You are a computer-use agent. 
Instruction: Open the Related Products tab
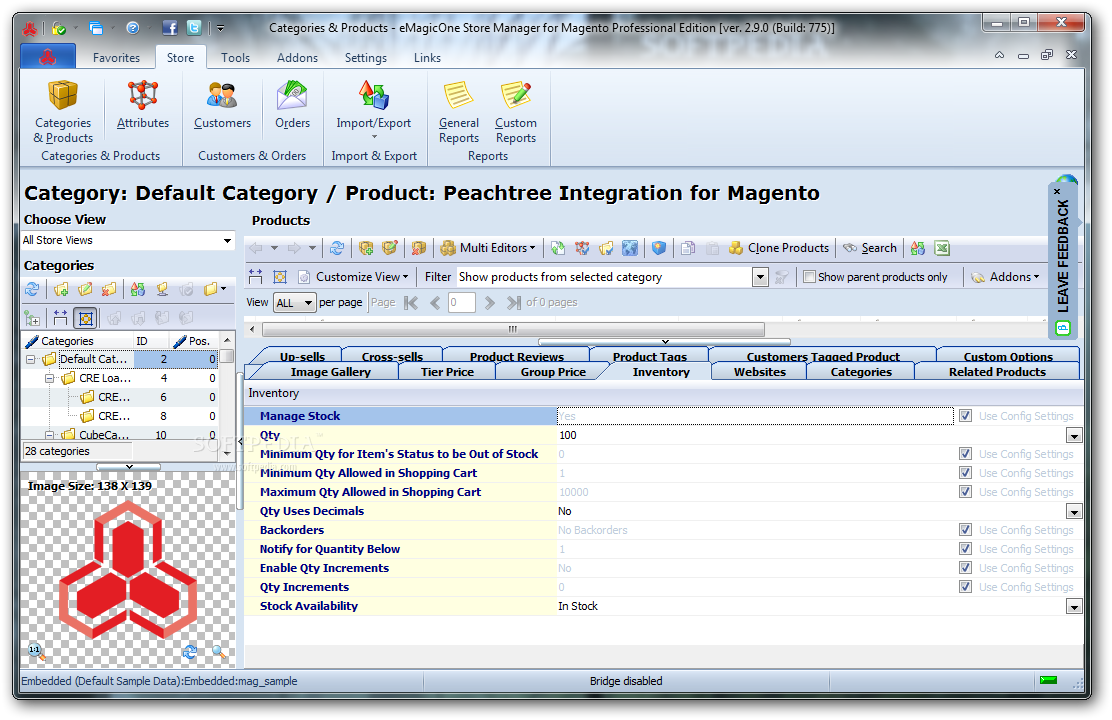click(x=997, y=372)
